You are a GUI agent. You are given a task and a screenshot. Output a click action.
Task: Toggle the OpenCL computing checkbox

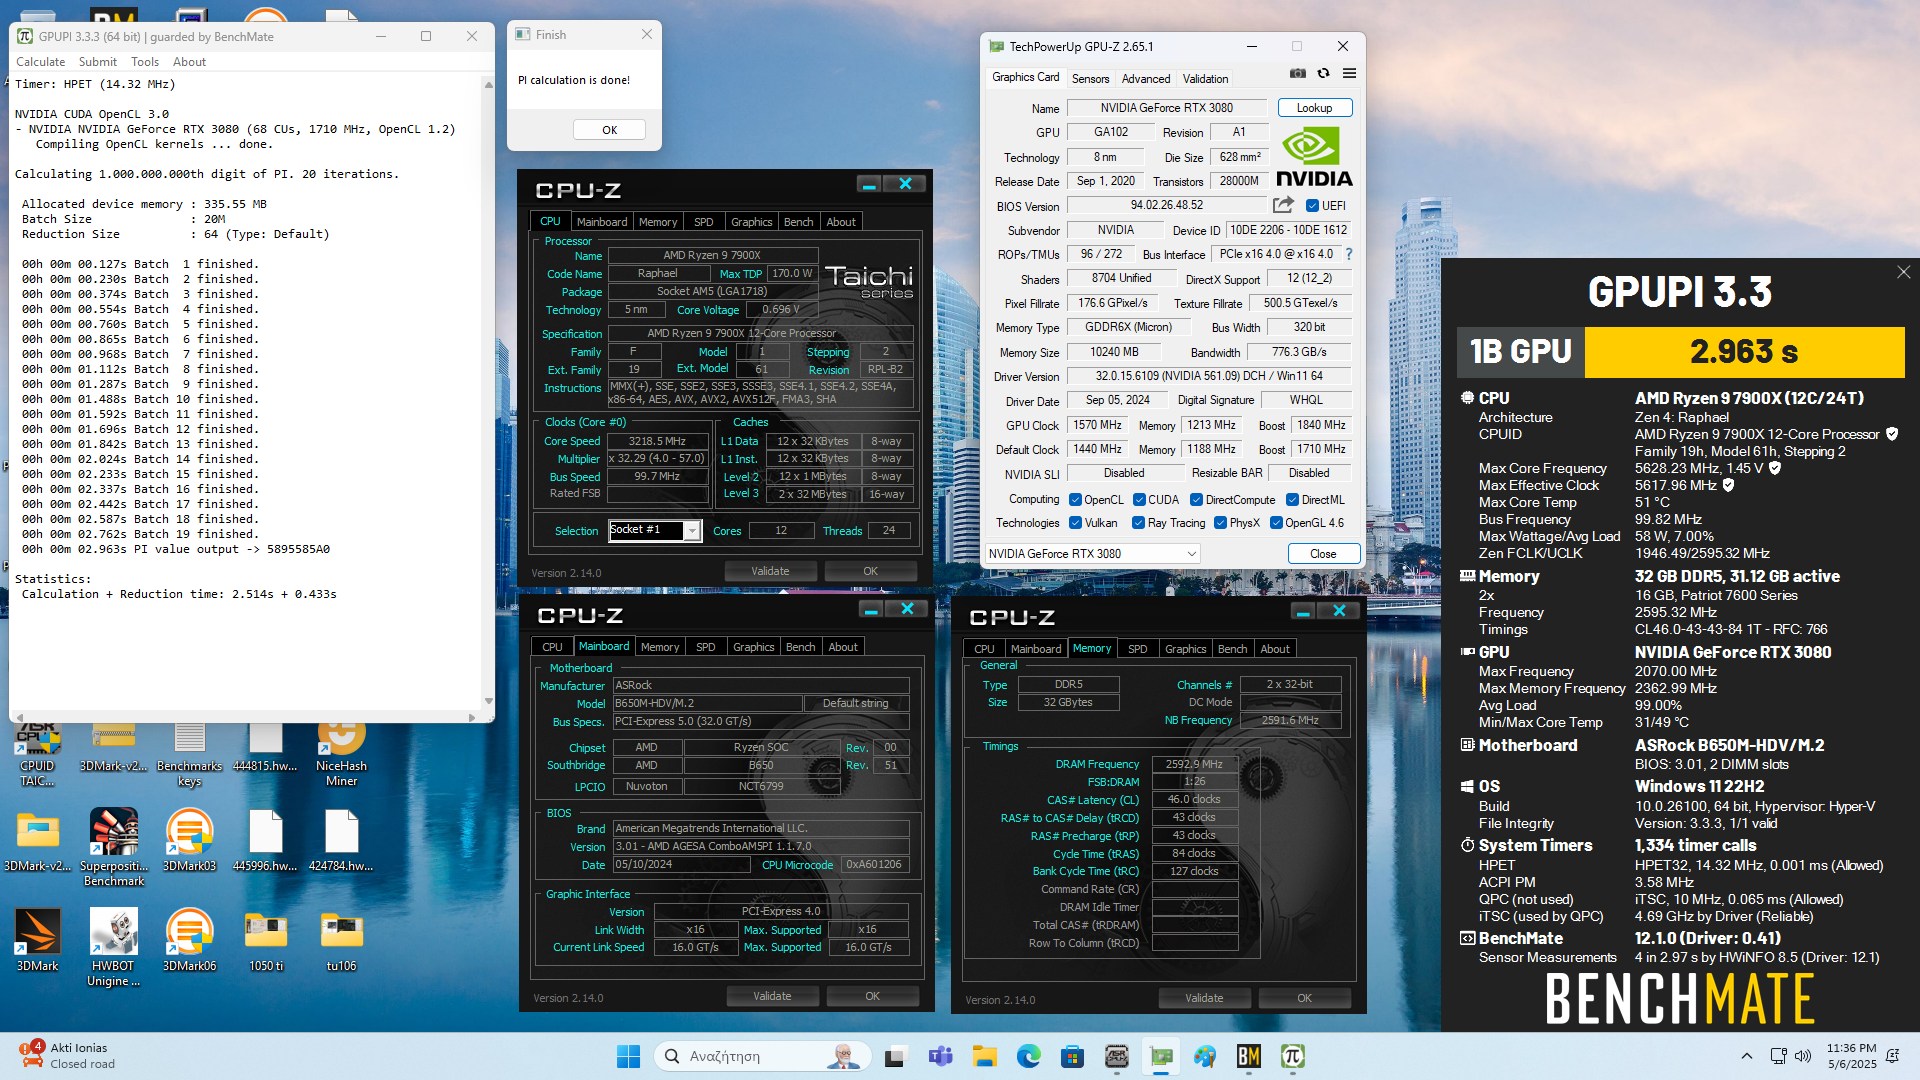click(1075, 500)
